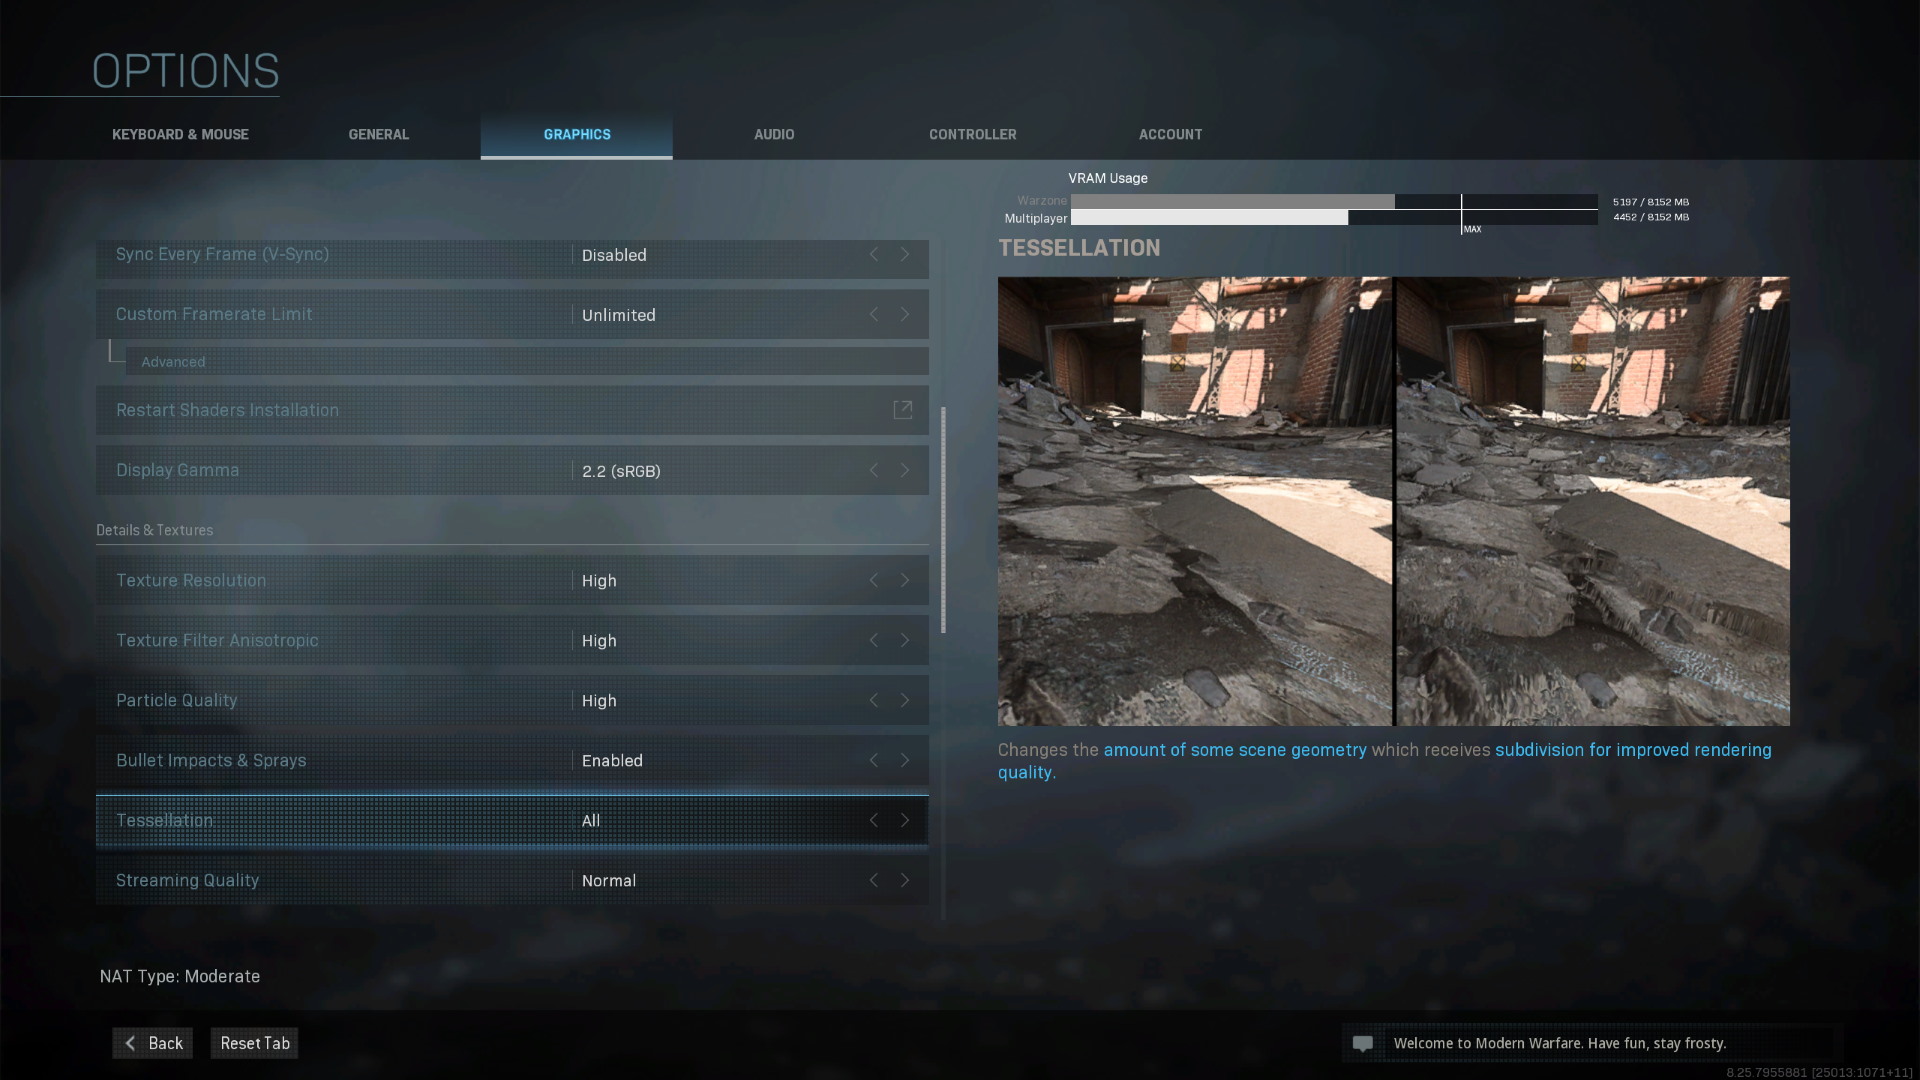The image size is (1920, 1080).
Task: Decrease Custom Framerate Limit with left arrow
Action: tap(874, 315)
